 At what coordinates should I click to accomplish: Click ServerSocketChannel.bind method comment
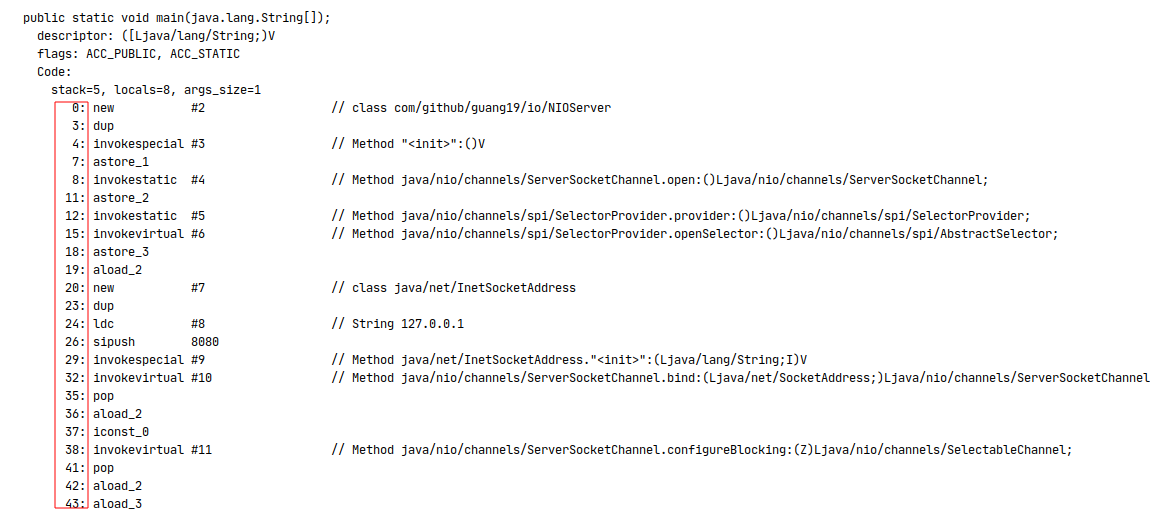point(740,378)
